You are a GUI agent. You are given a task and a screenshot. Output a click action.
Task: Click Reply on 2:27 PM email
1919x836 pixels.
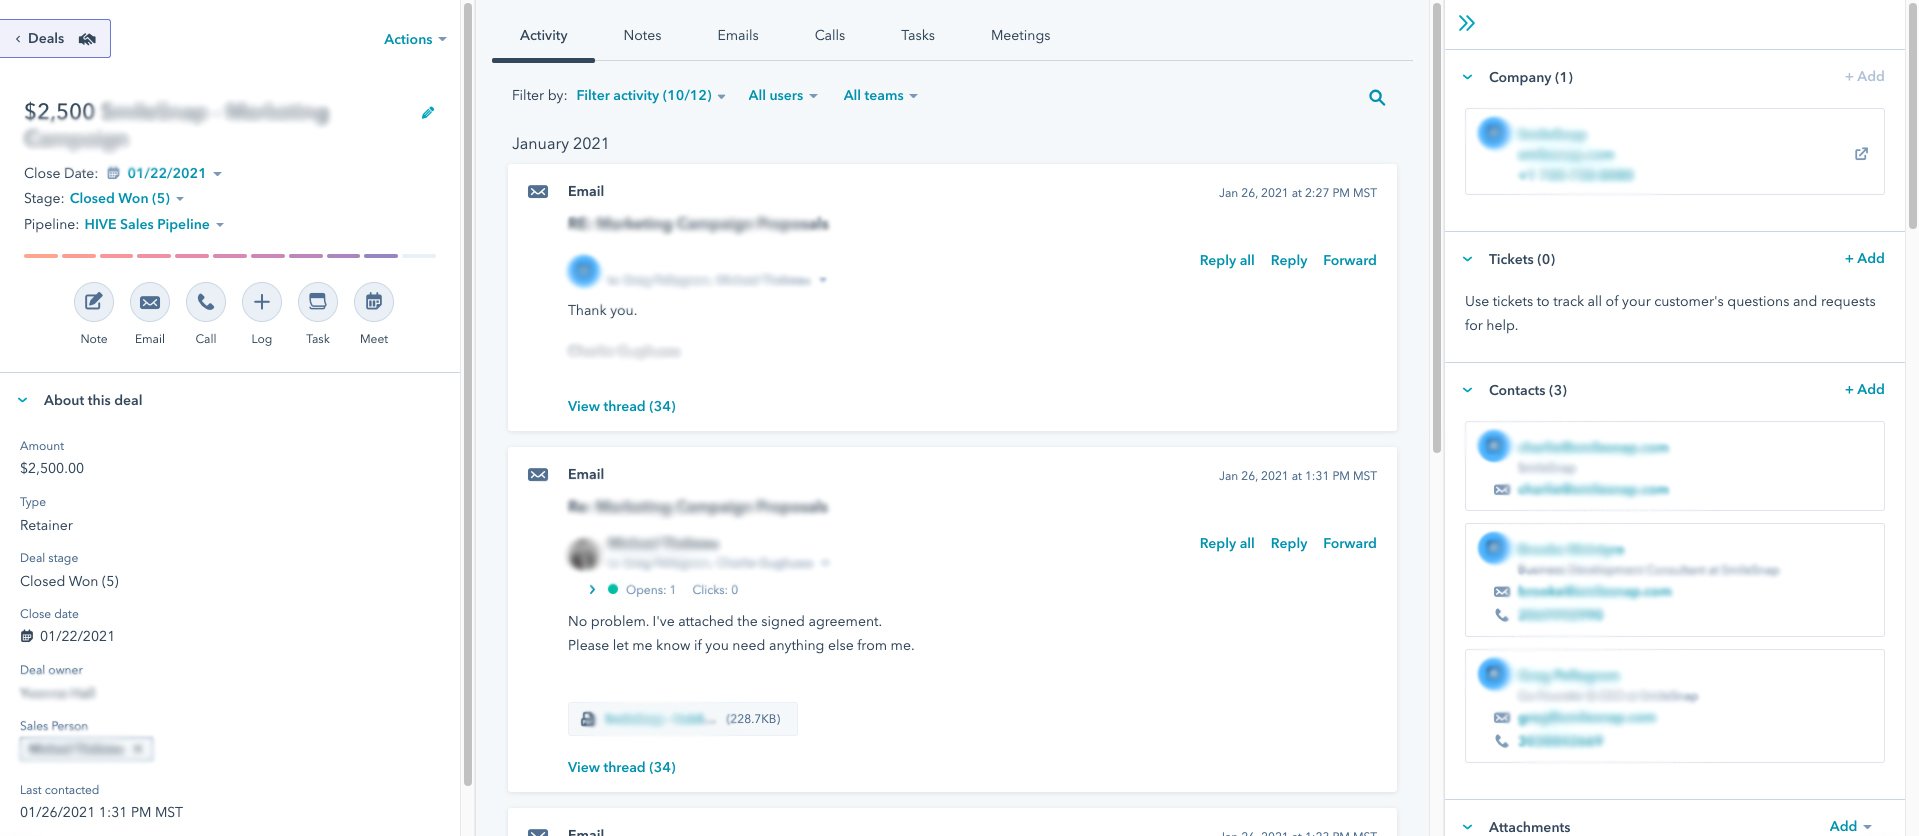(x=1289, y=260)
